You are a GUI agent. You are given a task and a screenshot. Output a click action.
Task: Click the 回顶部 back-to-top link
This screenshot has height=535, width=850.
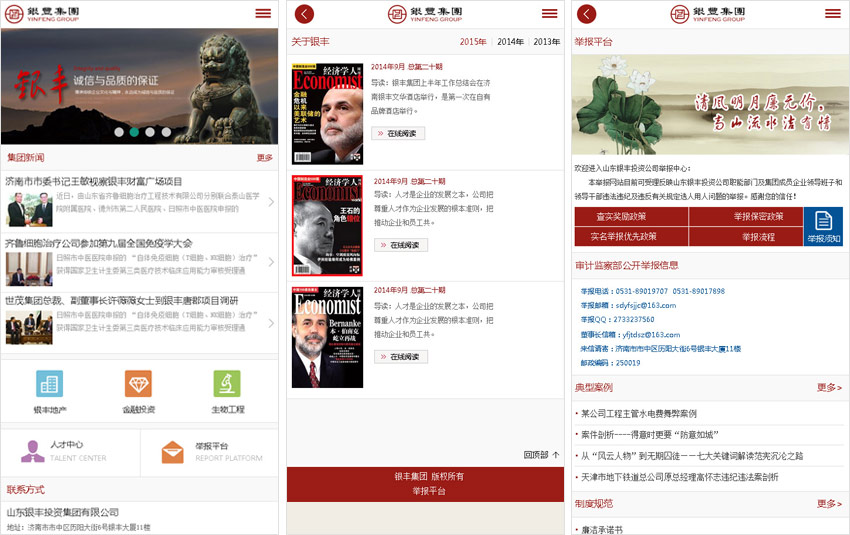[x=541, y=455]
